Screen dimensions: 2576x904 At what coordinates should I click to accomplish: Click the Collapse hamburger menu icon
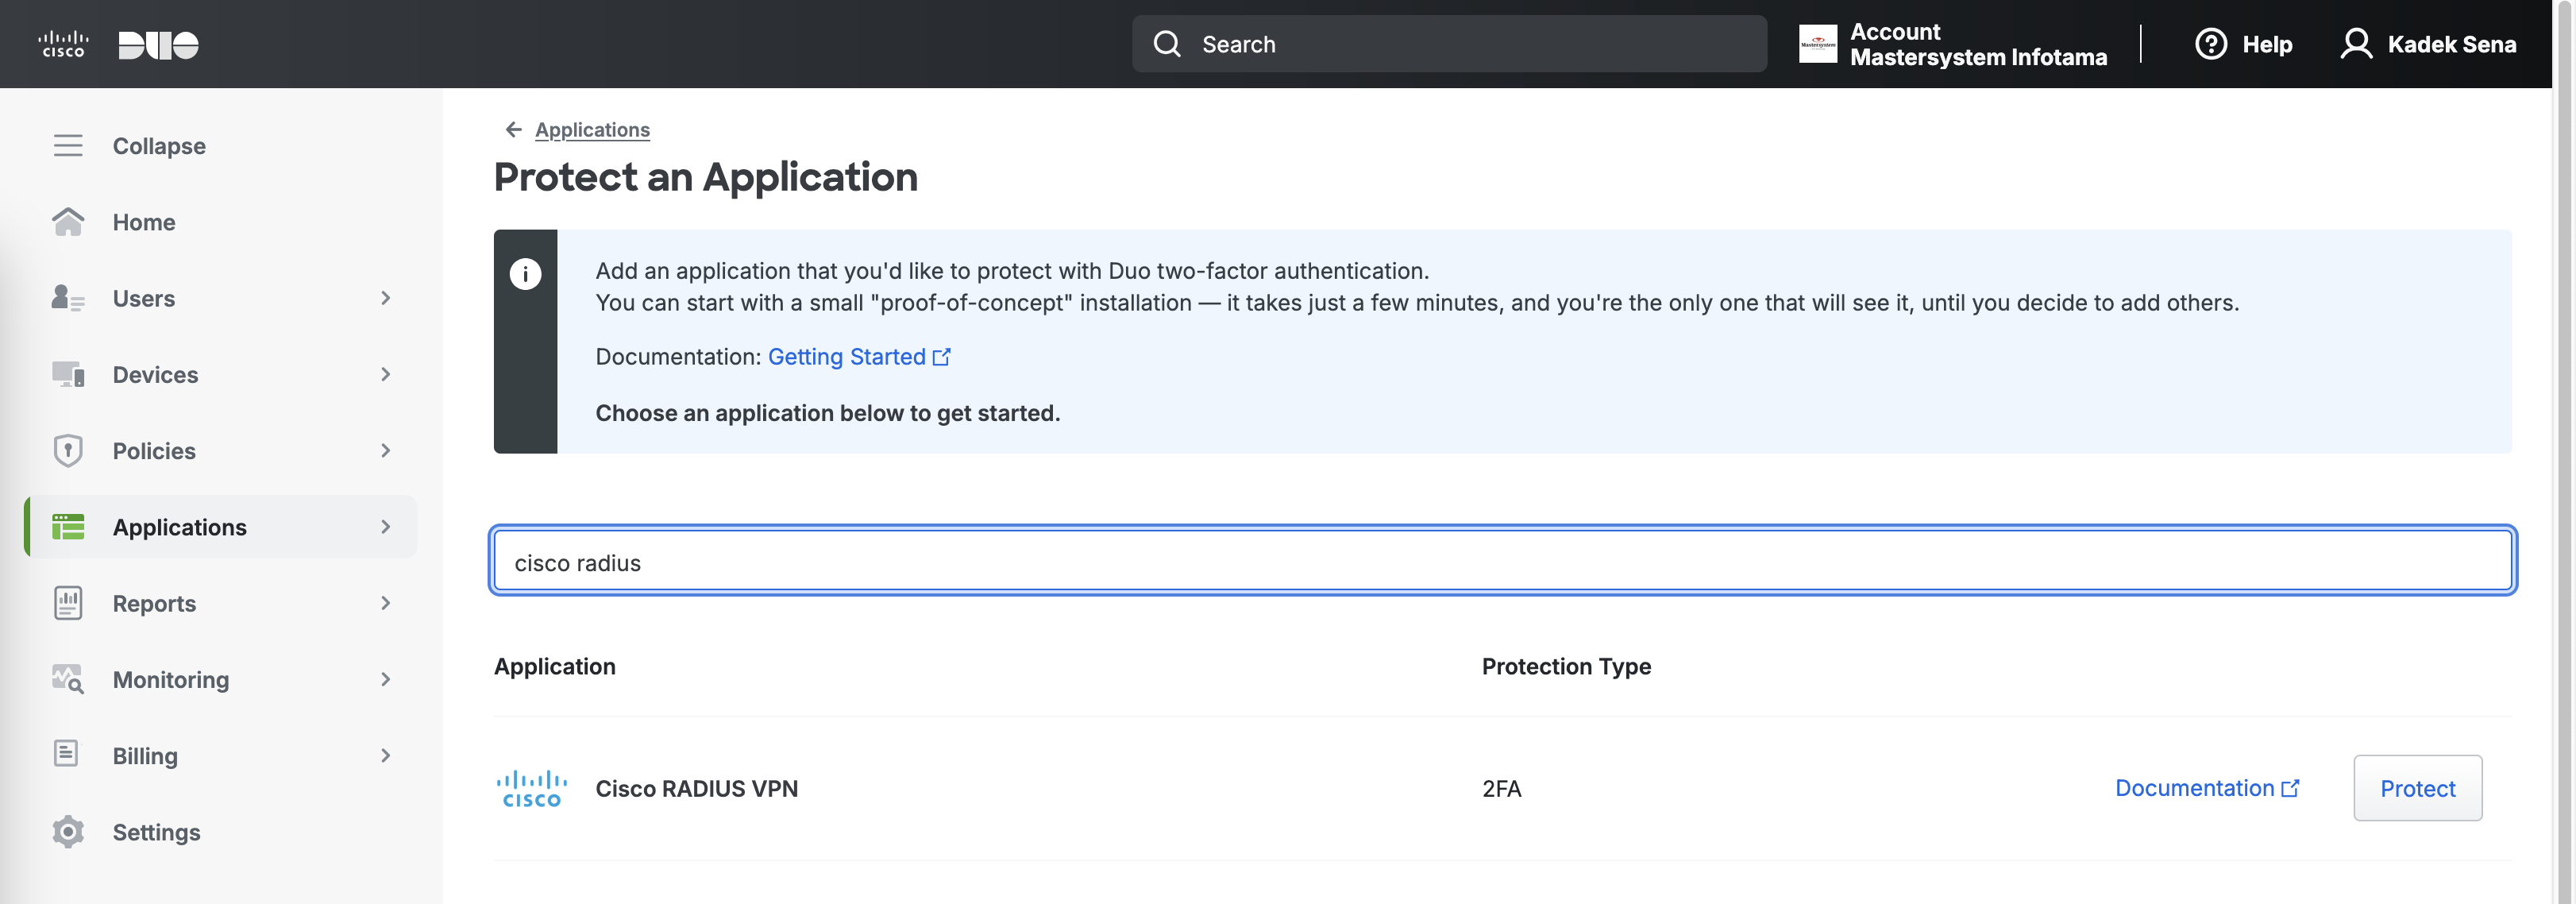[x=67, y=146]
